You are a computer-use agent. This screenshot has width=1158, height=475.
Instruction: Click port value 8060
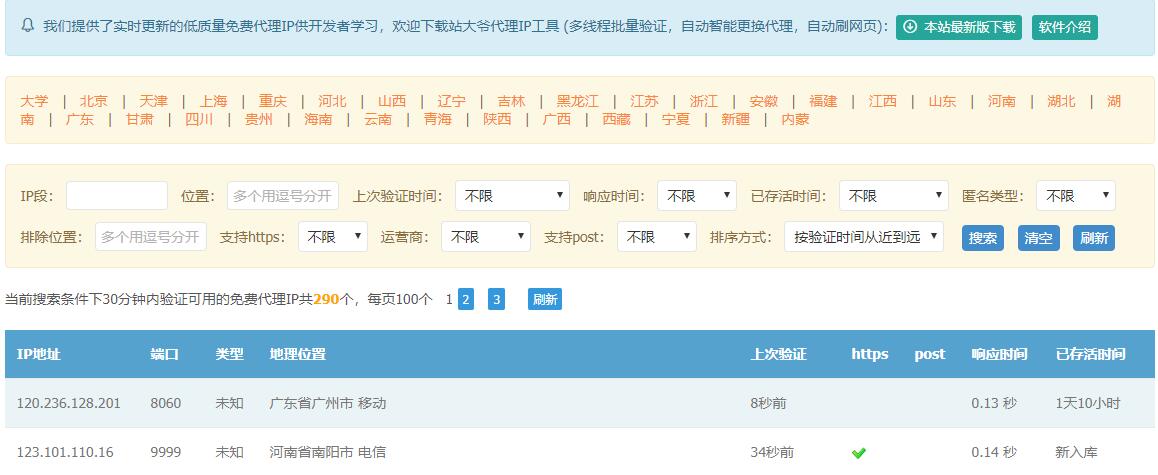(165, 403)
